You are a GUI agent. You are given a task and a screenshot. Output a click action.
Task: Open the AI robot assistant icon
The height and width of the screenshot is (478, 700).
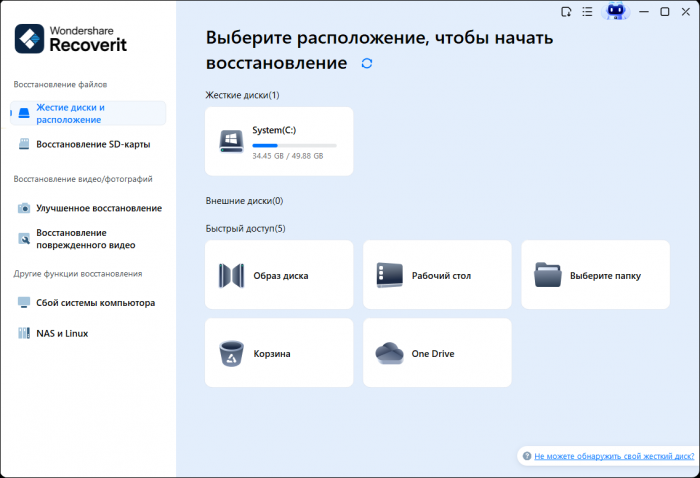pyautogui.click(x=615, y=12)
